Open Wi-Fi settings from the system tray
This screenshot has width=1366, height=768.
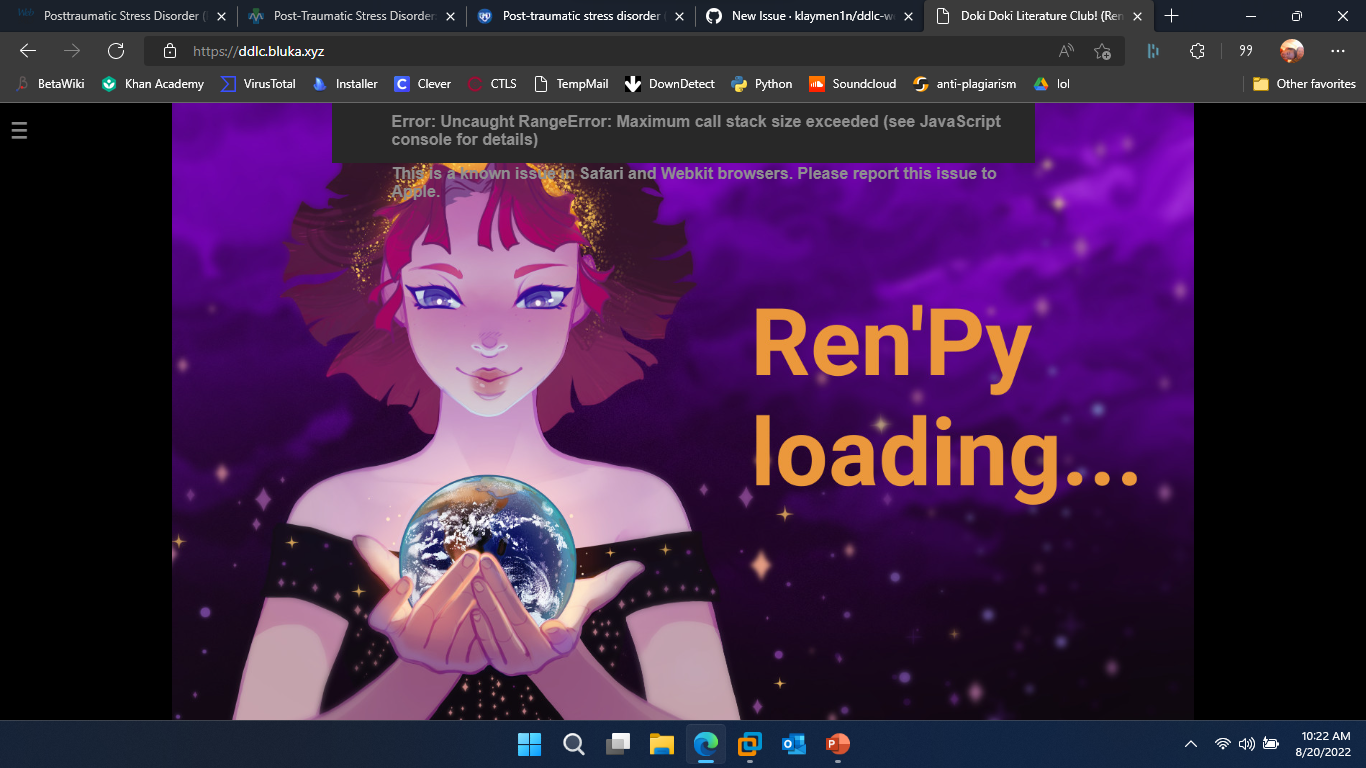[x=1222, y=744]
